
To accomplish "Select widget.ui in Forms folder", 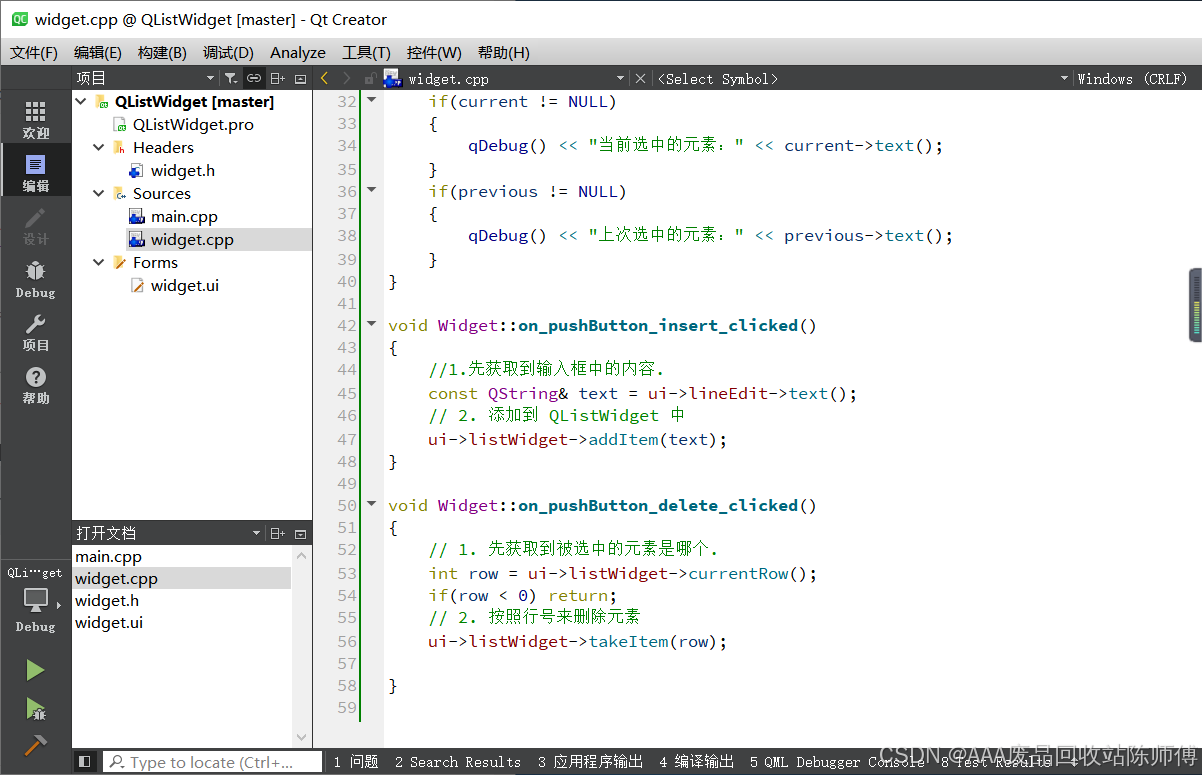I will pyautogui.click(x=185, y=285).
